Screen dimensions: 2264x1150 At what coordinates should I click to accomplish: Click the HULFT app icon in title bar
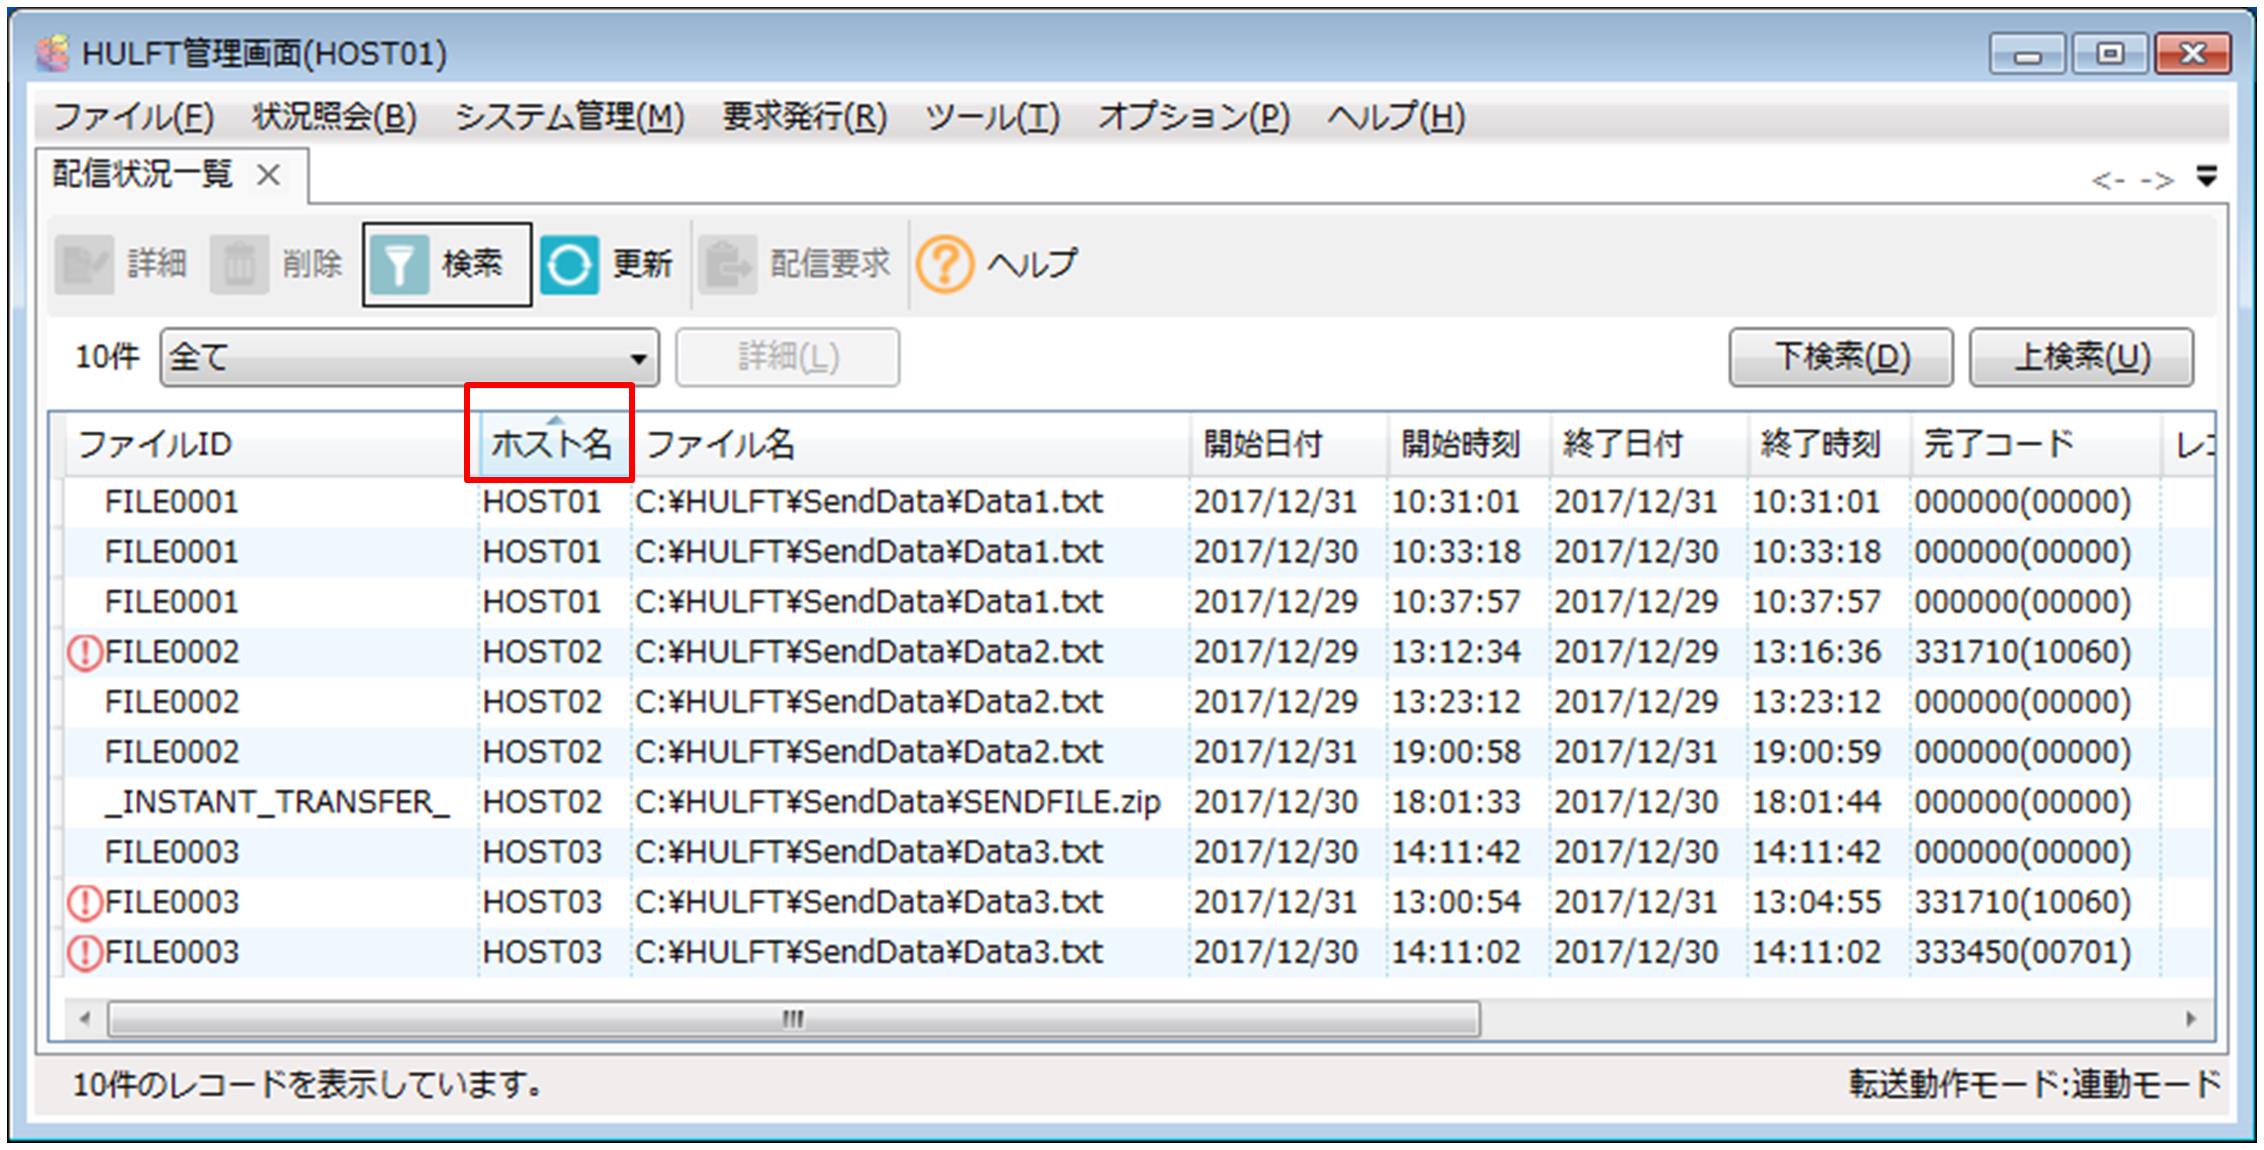(52, 52)
